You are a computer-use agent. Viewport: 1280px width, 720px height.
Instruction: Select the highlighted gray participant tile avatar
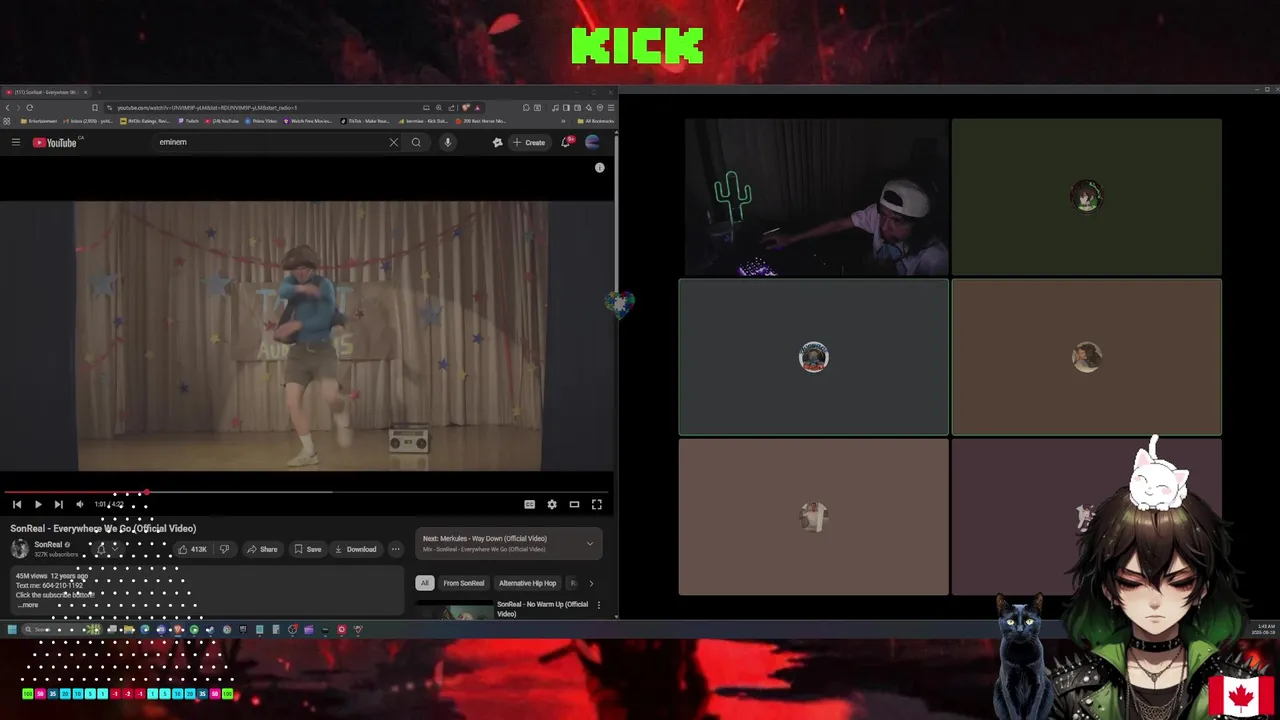pos(814,357)
